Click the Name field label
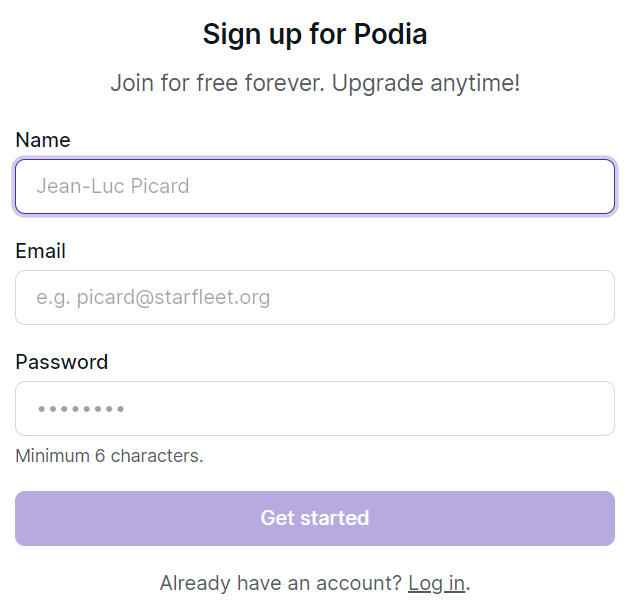The height and width of the screenshot is (607, 631). [x=43, y=140]
